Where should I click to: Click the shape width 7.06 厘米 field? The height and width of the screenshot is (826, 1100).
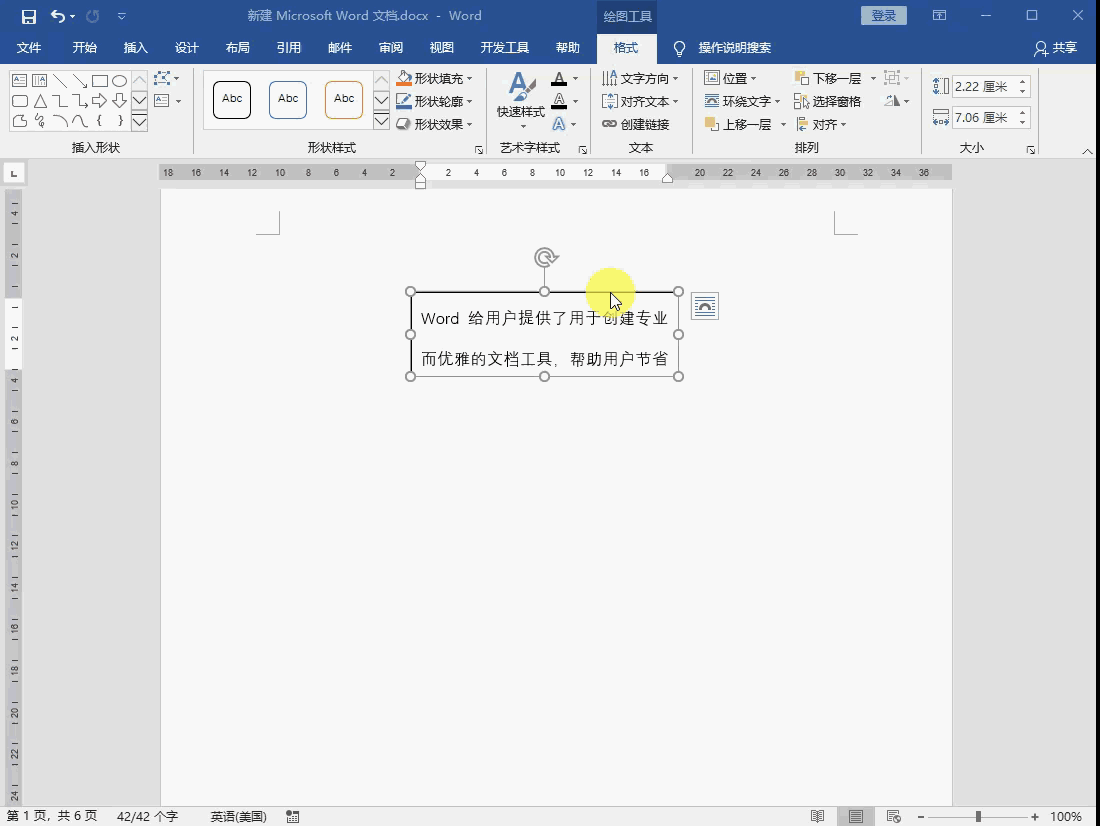click(984, 117)
